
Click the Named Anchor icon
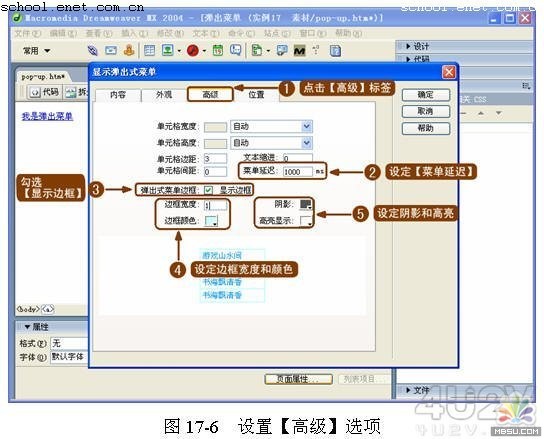pos(129,51)
